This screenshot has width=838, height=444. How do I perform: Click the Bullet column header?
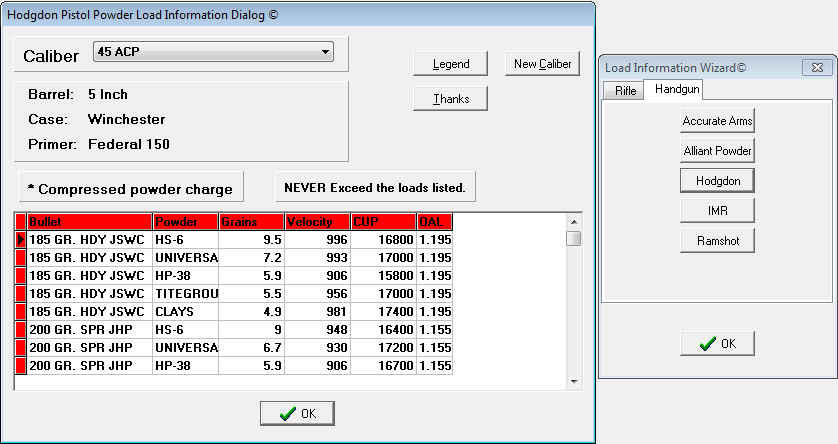(x=90, y=221)
